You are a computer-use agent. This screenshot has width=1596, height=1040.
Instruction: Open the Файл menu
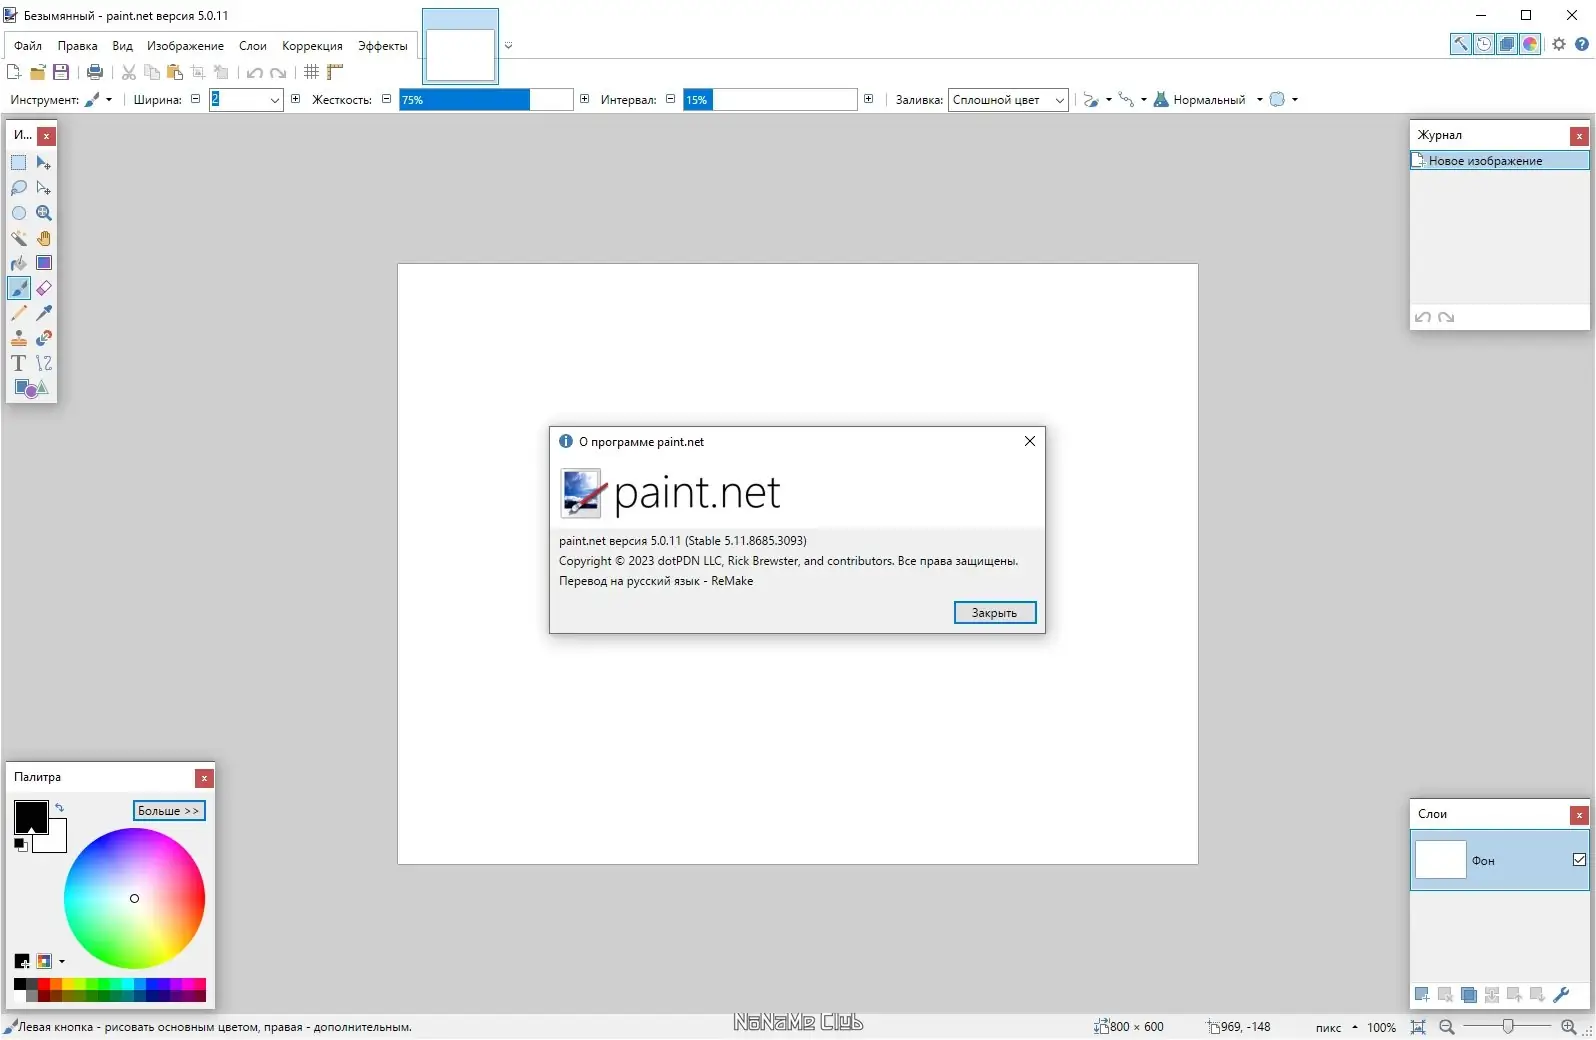pos(28,46)
